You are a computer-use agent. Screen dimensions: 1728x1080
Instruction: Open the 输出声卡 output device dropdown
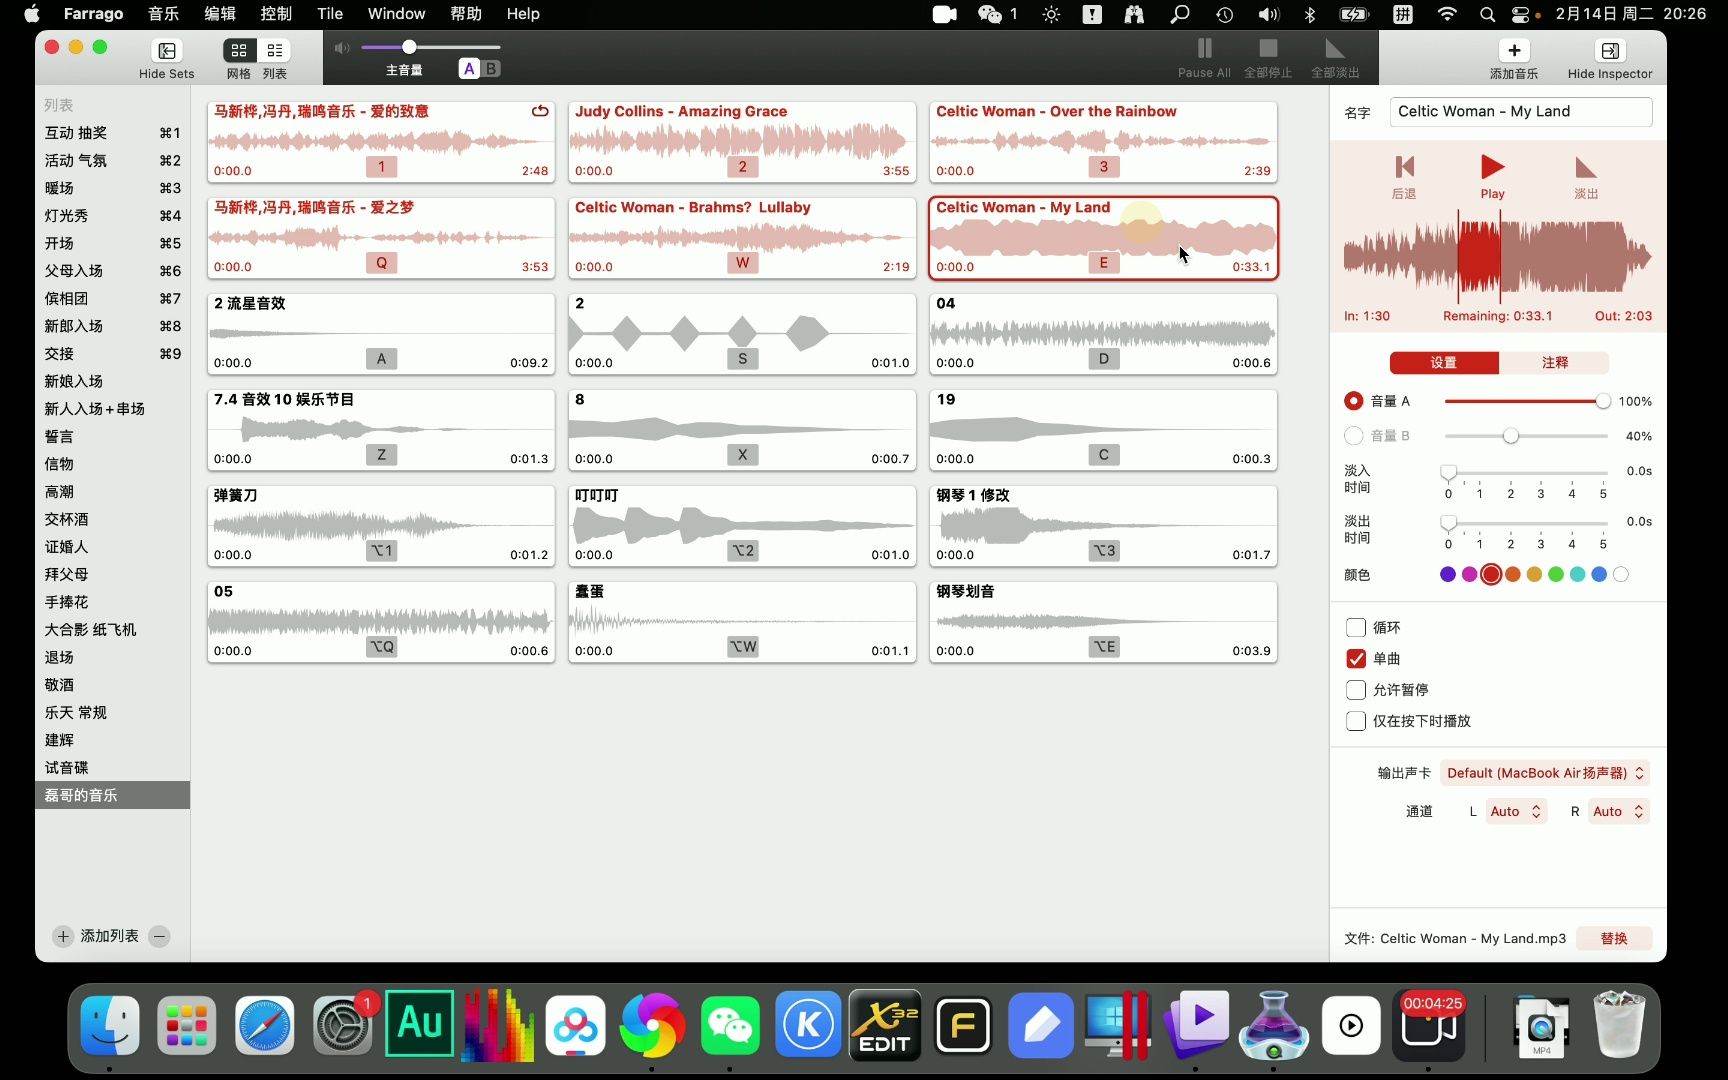[x=1545, y=772]
